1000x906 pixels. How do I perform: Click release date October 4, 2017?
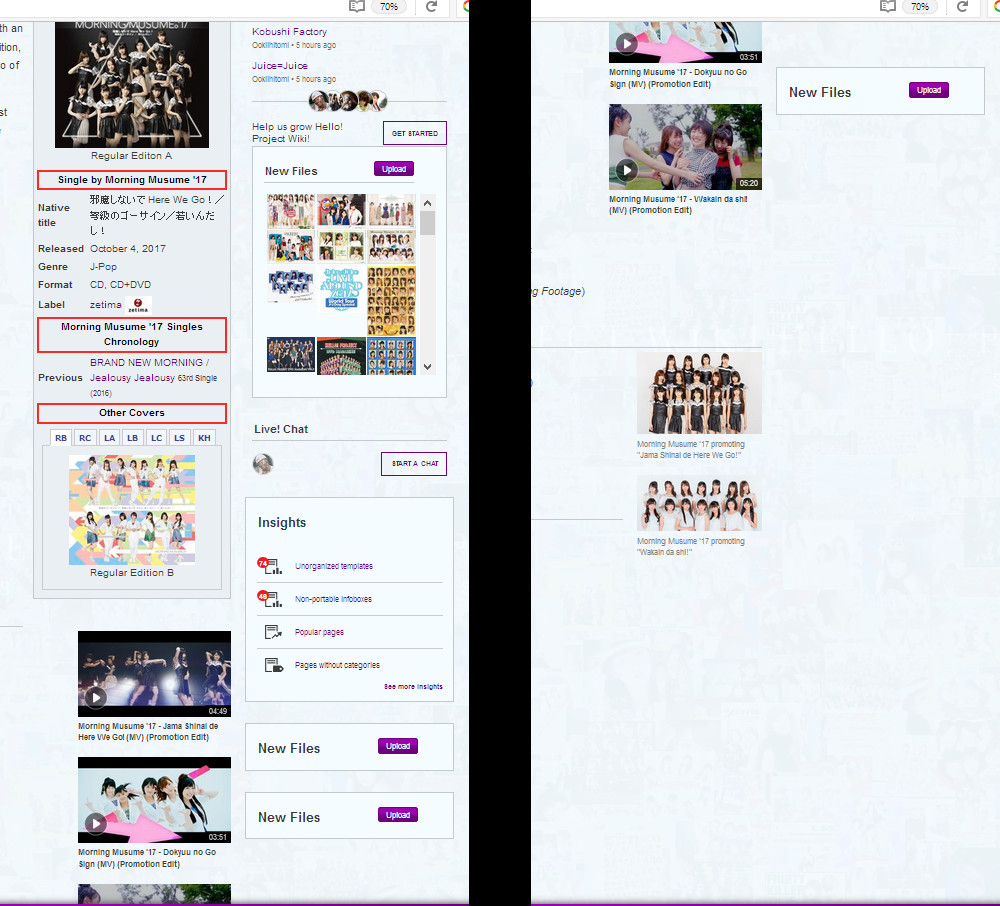tap(128, 249)
